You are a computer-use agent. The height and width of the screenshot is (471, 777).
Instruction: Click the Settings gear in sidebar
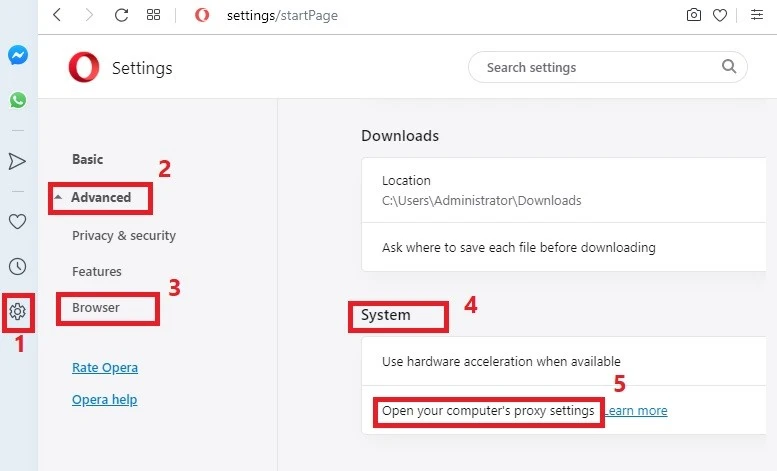17,312
